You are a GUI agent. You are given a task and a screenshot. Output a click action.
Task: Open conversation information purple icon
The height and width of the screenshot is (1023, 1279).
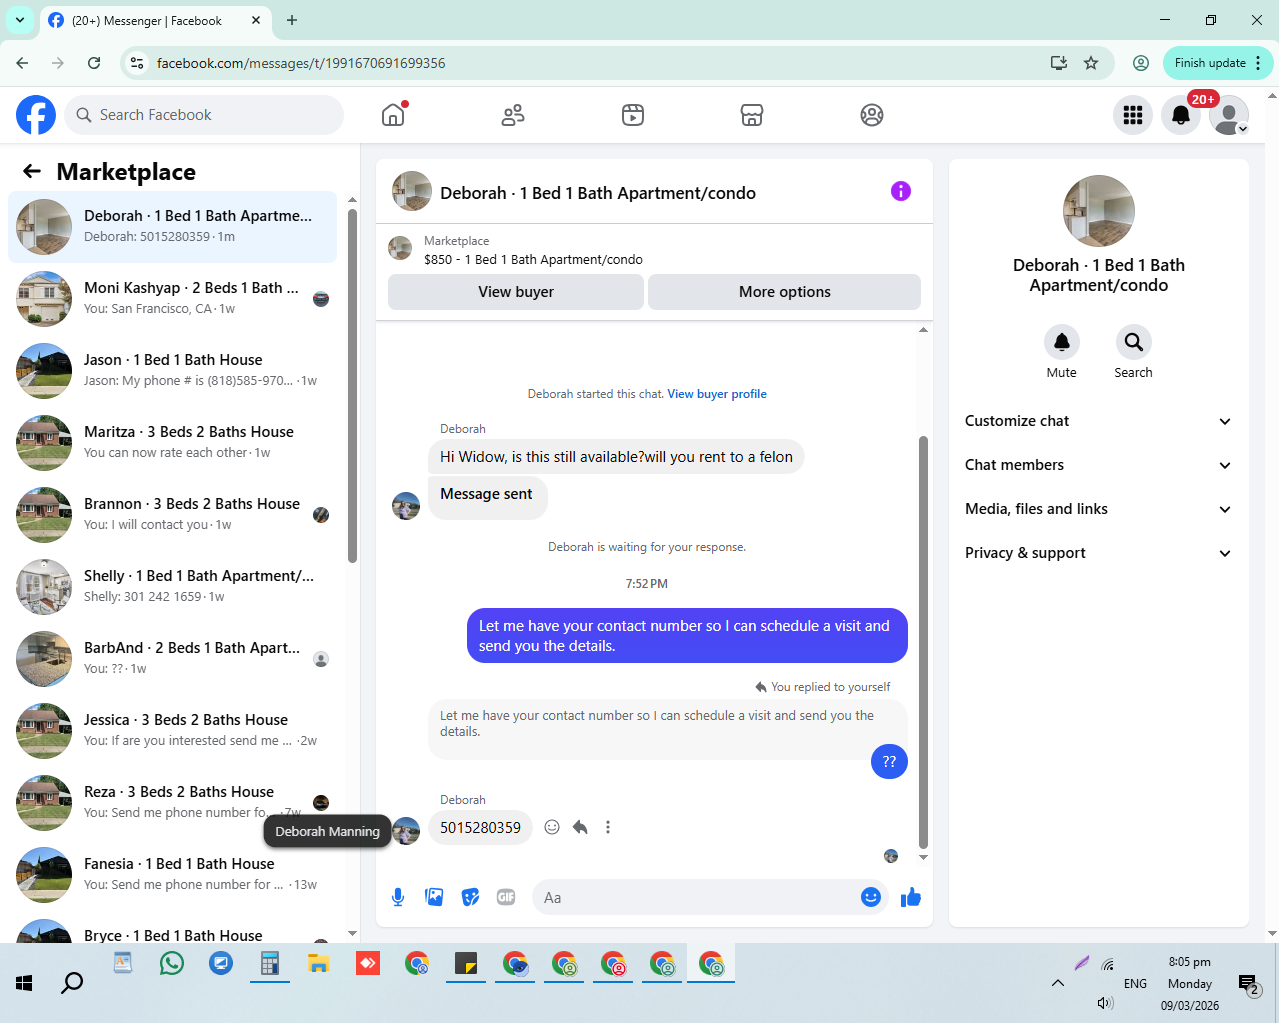(x=901, y=191)
